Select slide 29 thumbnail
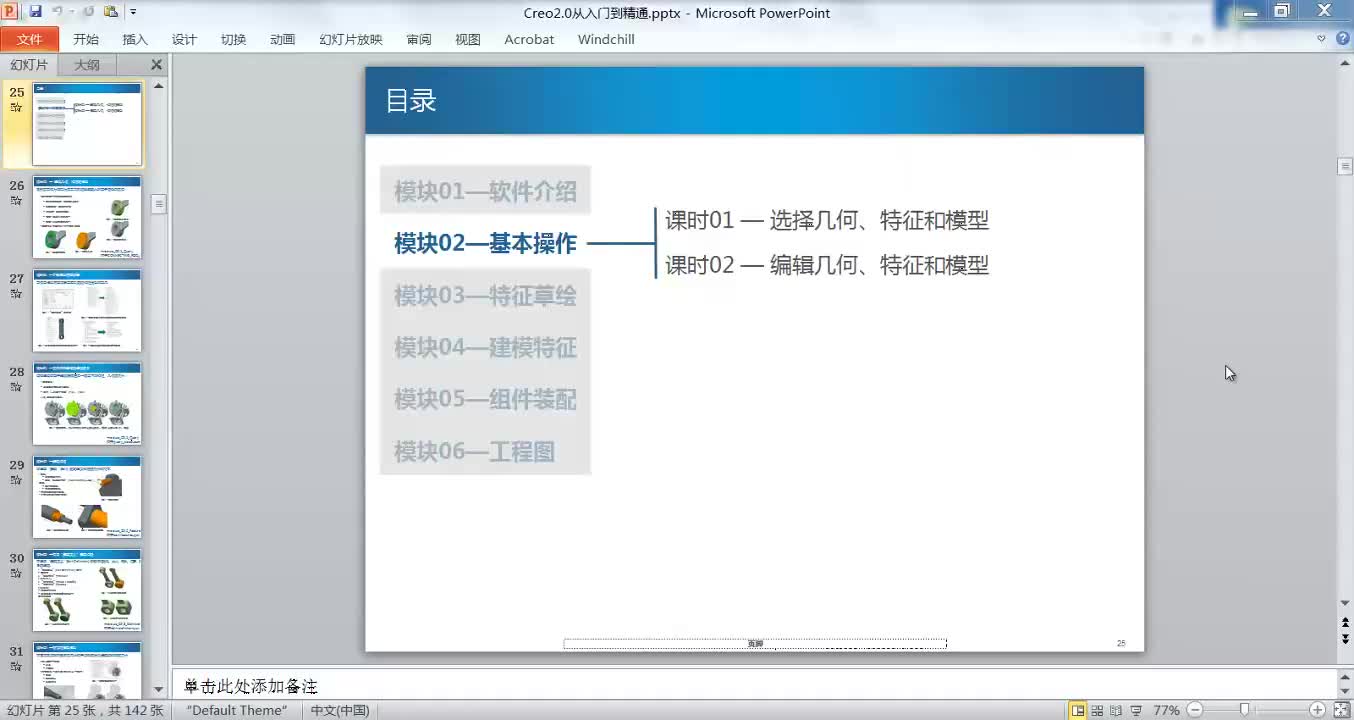This screenshot has height=720, width=1354. (x=87, y=497)
